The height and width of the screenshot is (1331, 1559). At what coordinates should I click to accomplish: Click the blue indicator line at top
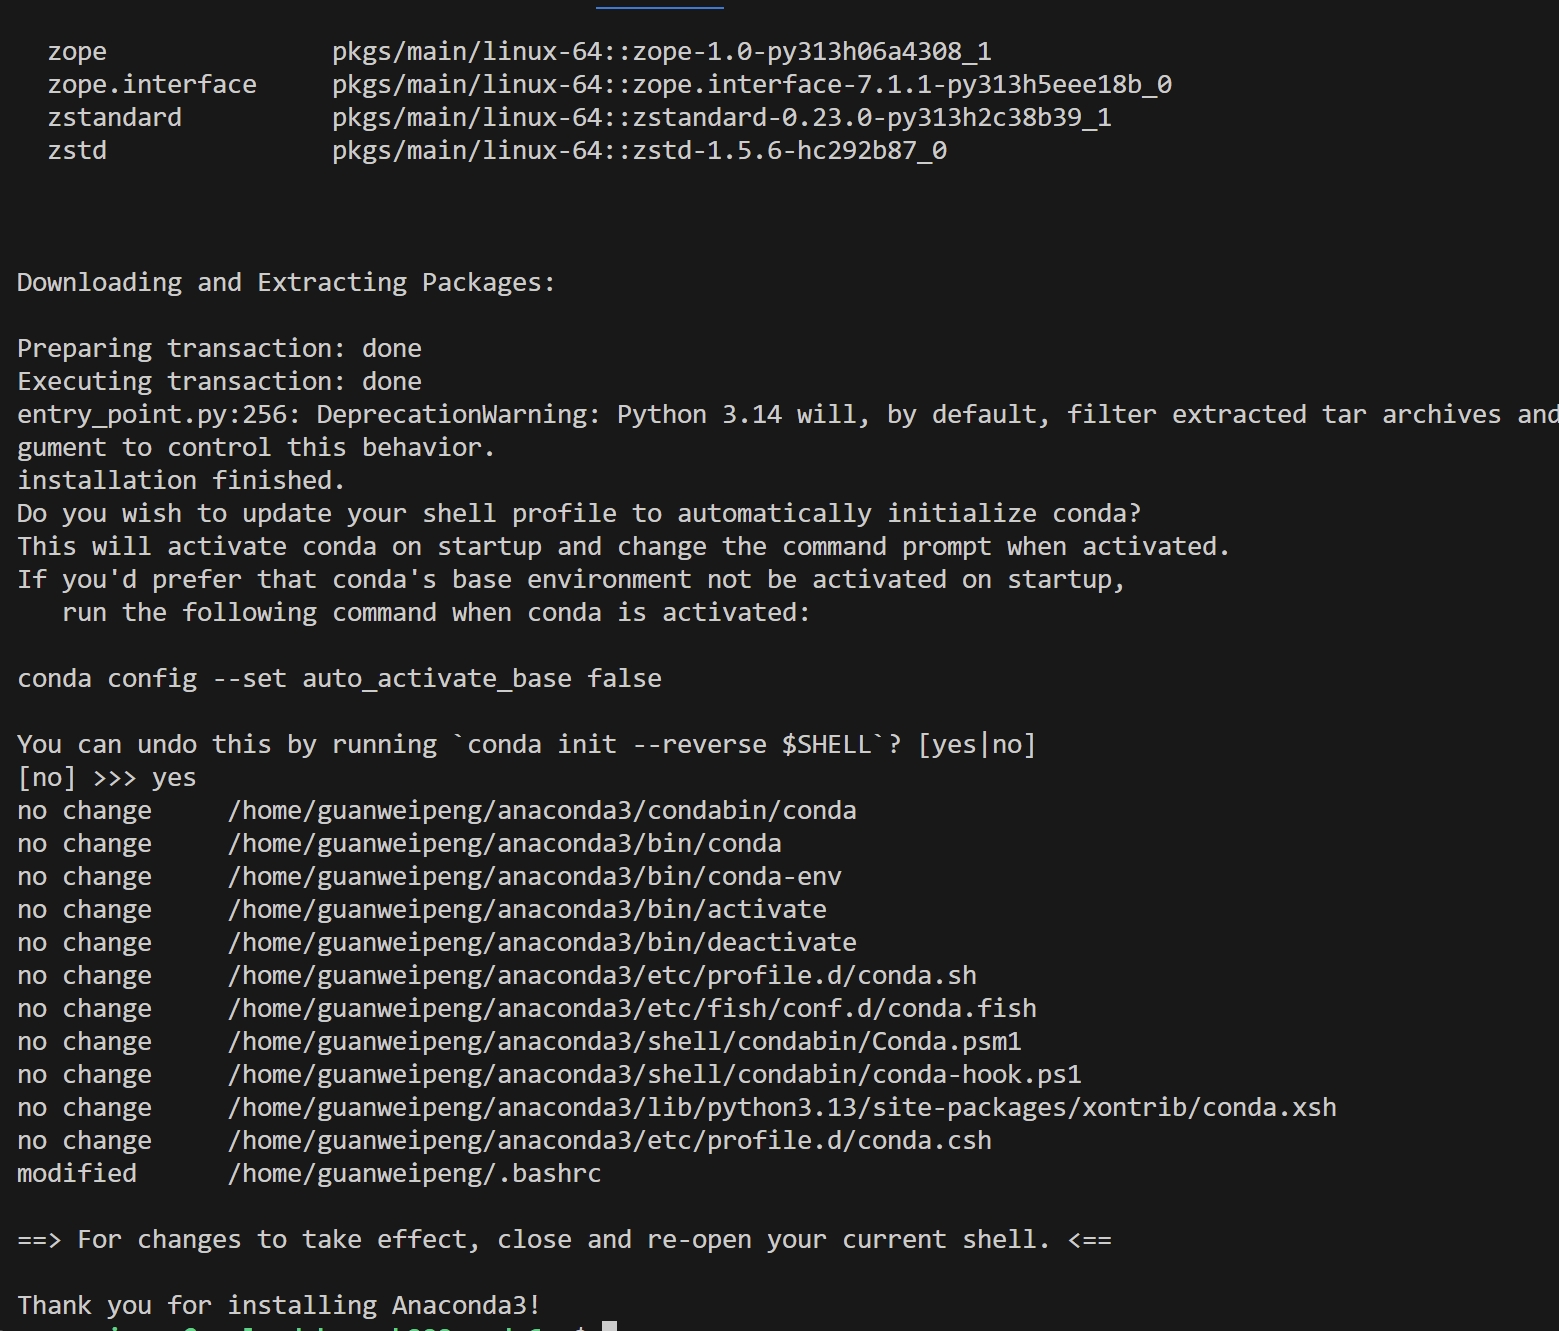point(660,7)
